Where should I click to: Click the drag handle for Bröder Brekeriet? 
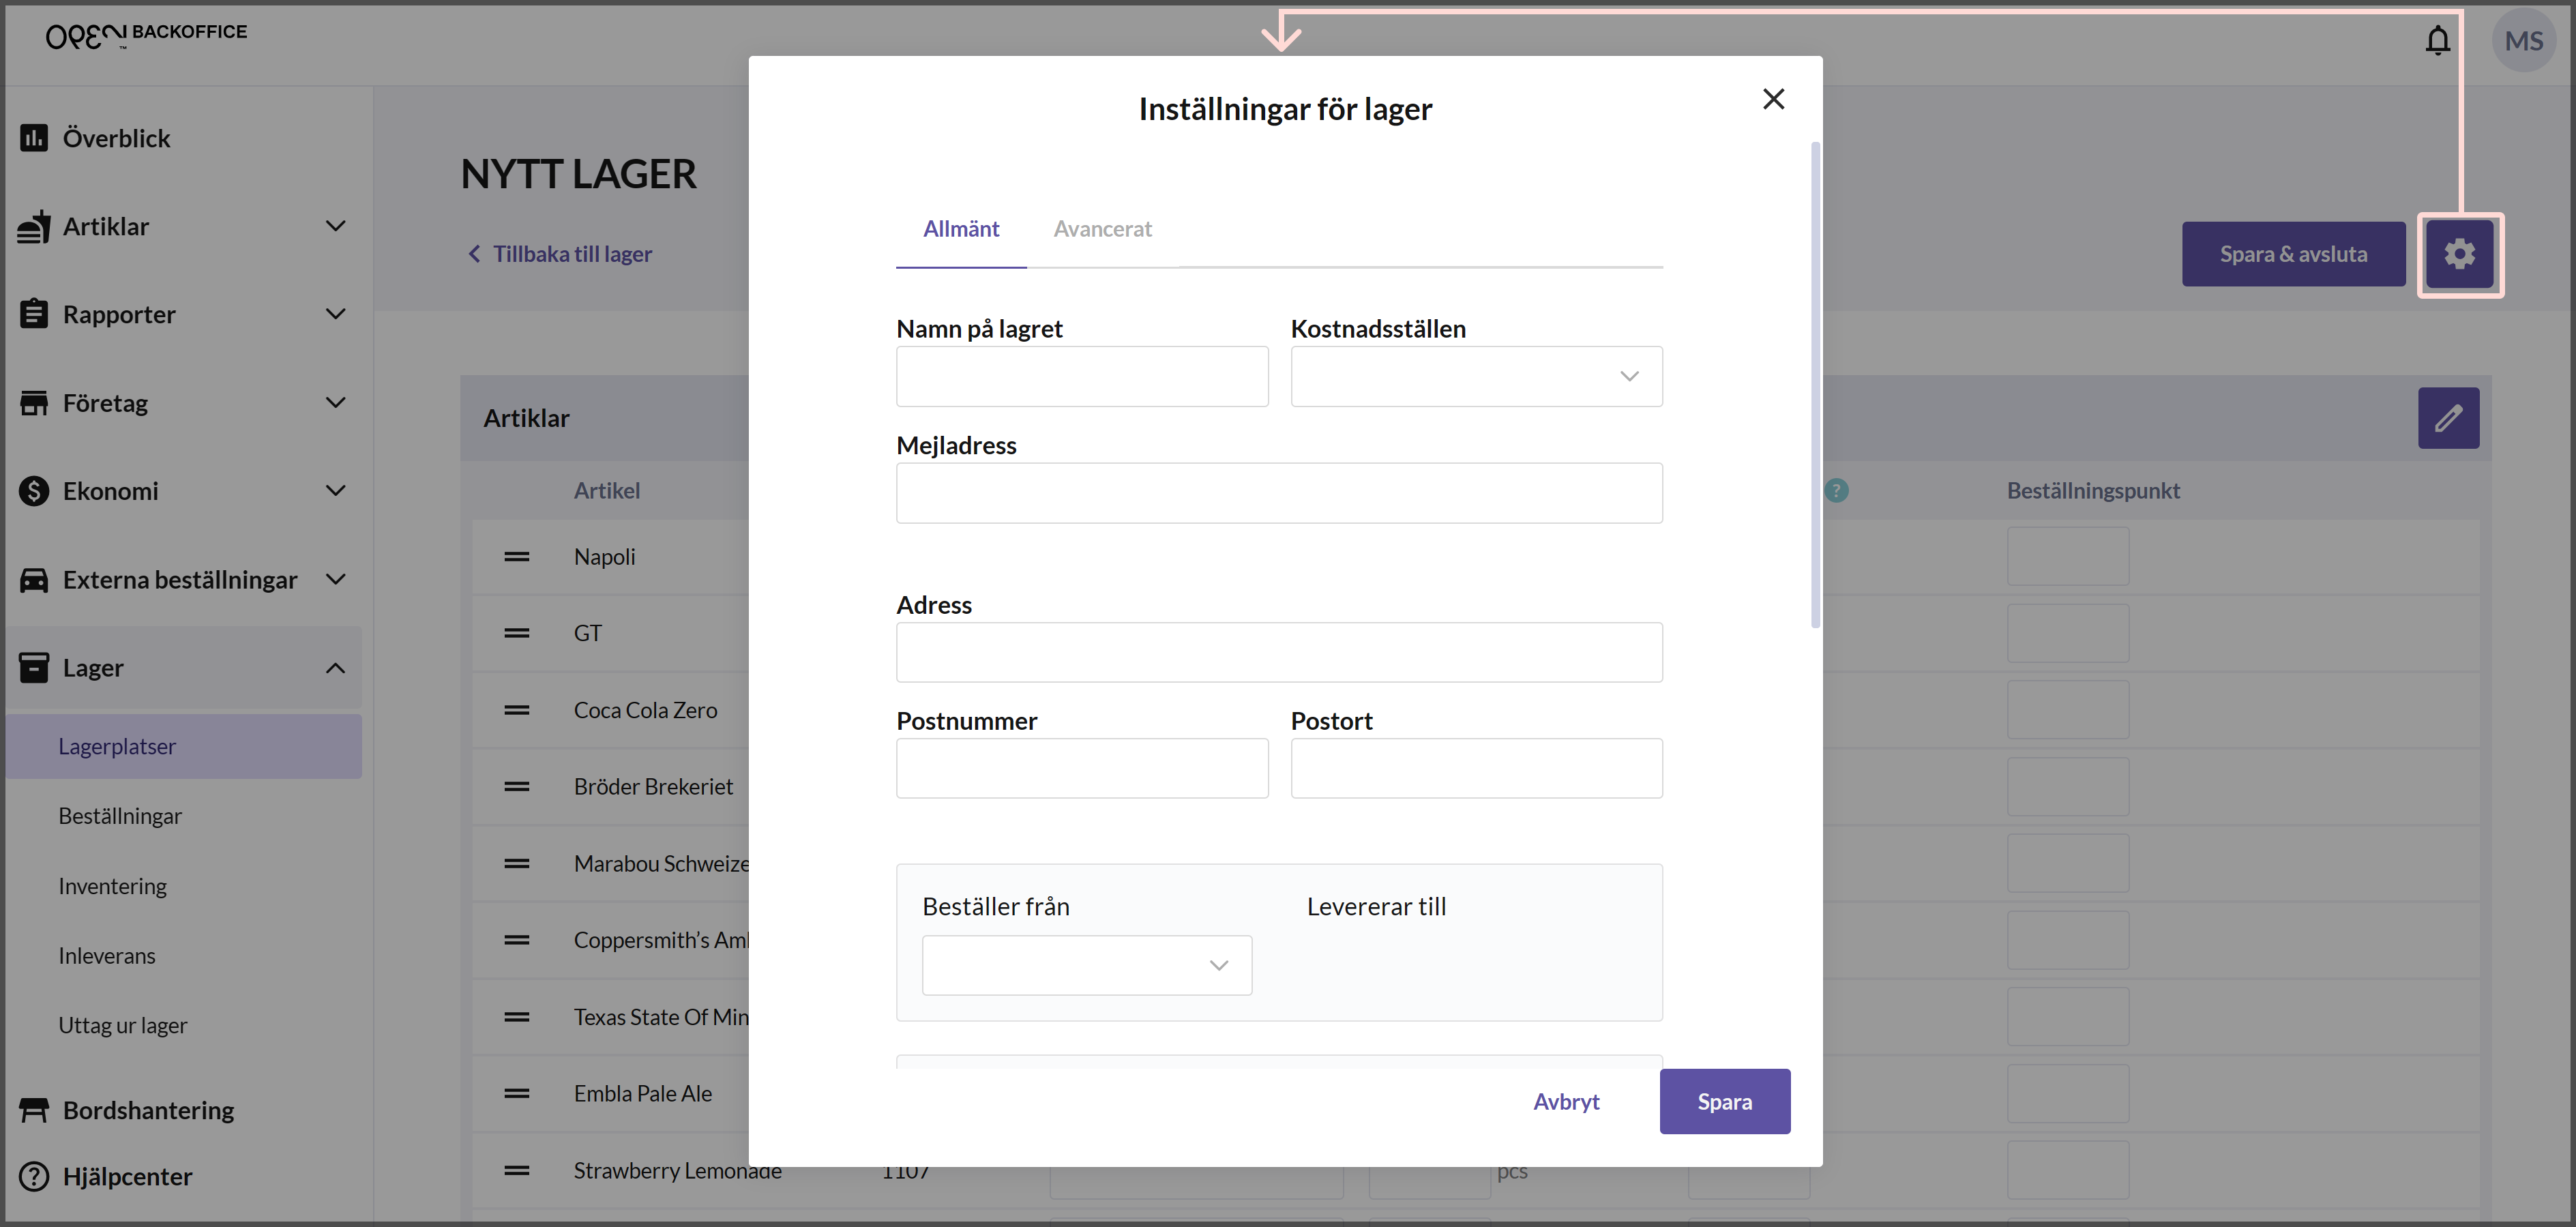pos(516,787)
